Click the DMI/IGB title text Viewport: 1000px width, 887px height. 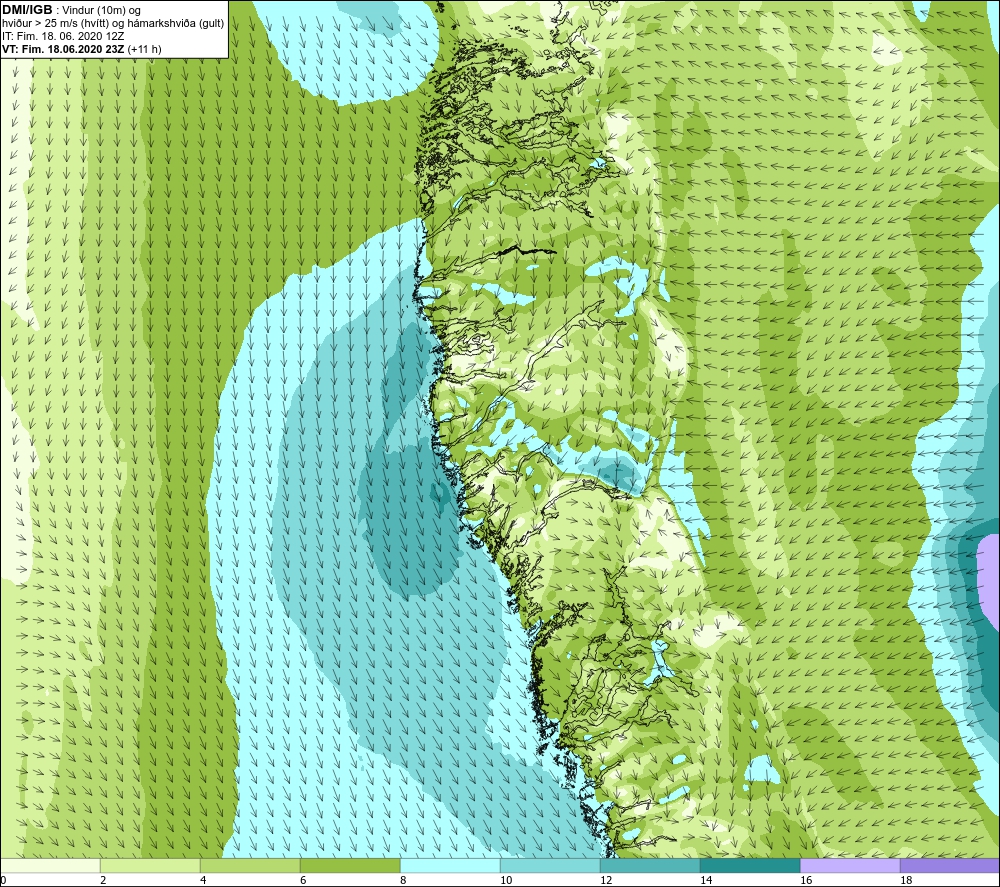pos(28,10)
